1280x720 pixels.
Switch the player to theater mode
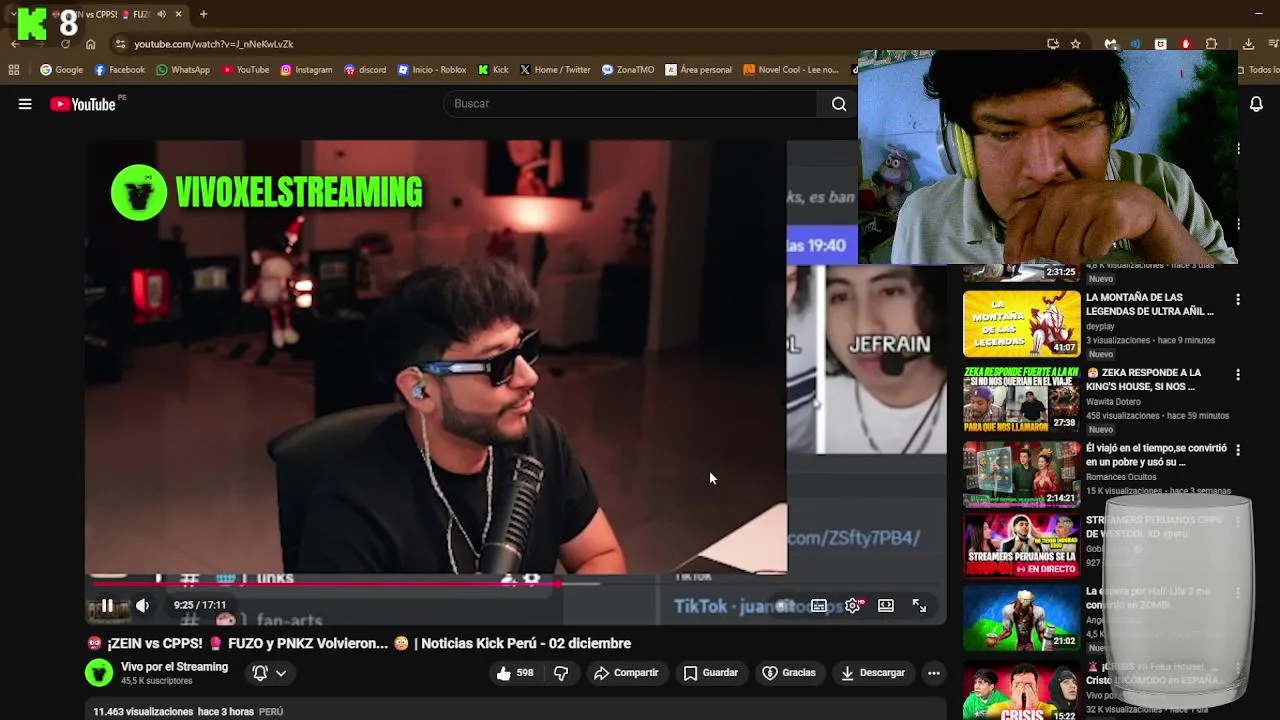(886, 605)
